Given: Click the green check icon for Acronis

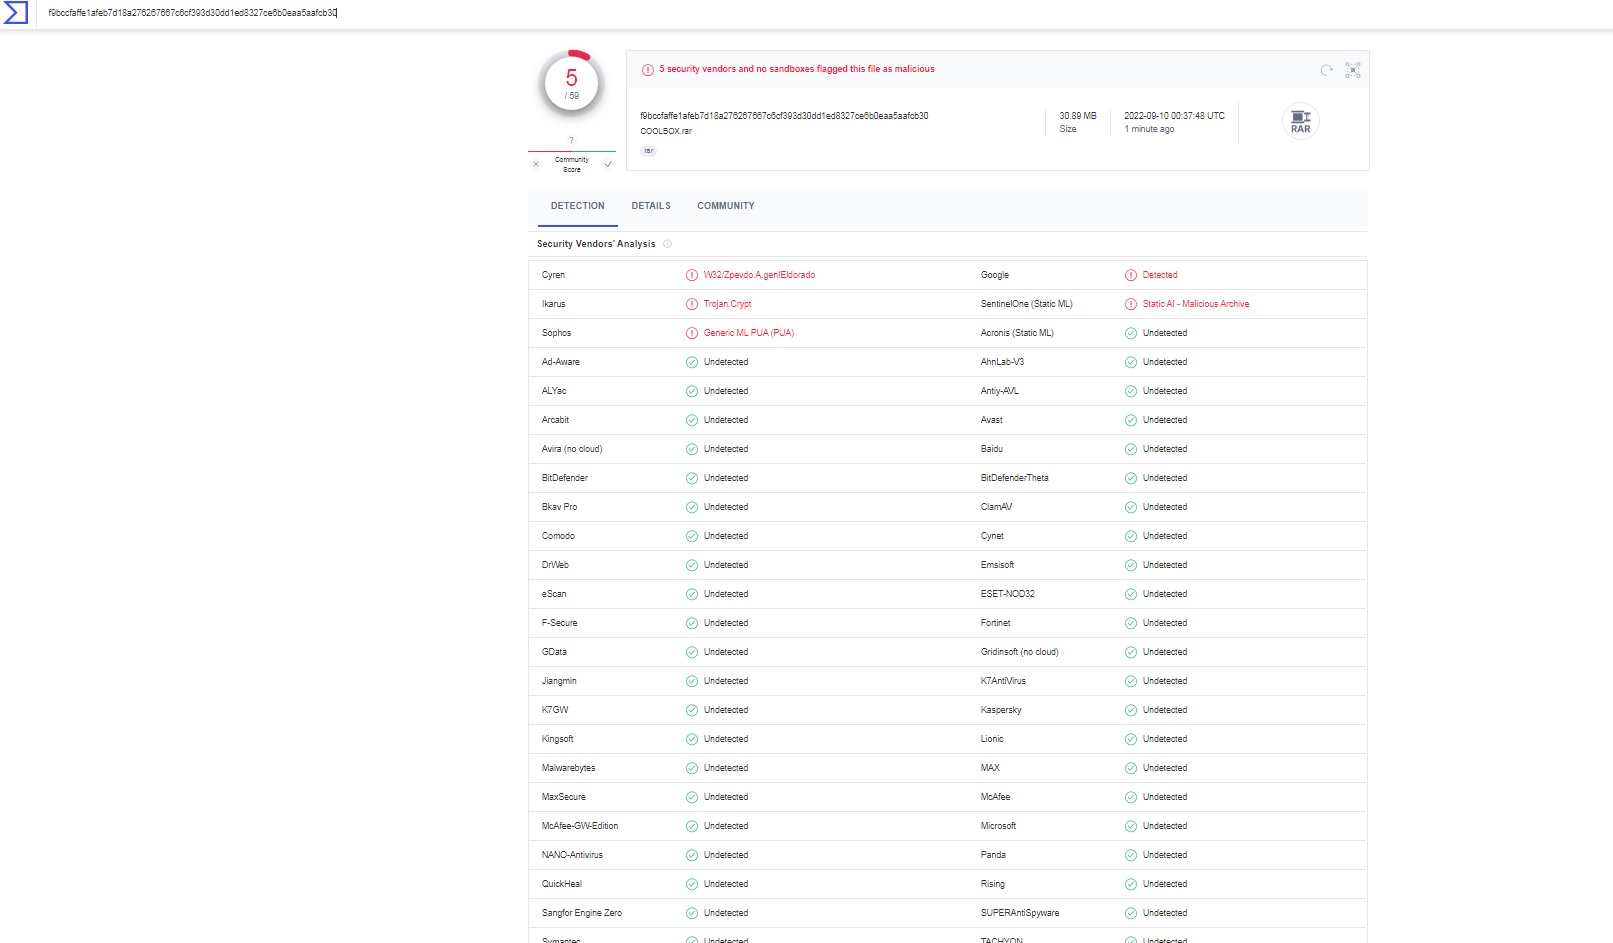Looking at the screenshot, I should pyautogui.click(x=1131, y=333).
